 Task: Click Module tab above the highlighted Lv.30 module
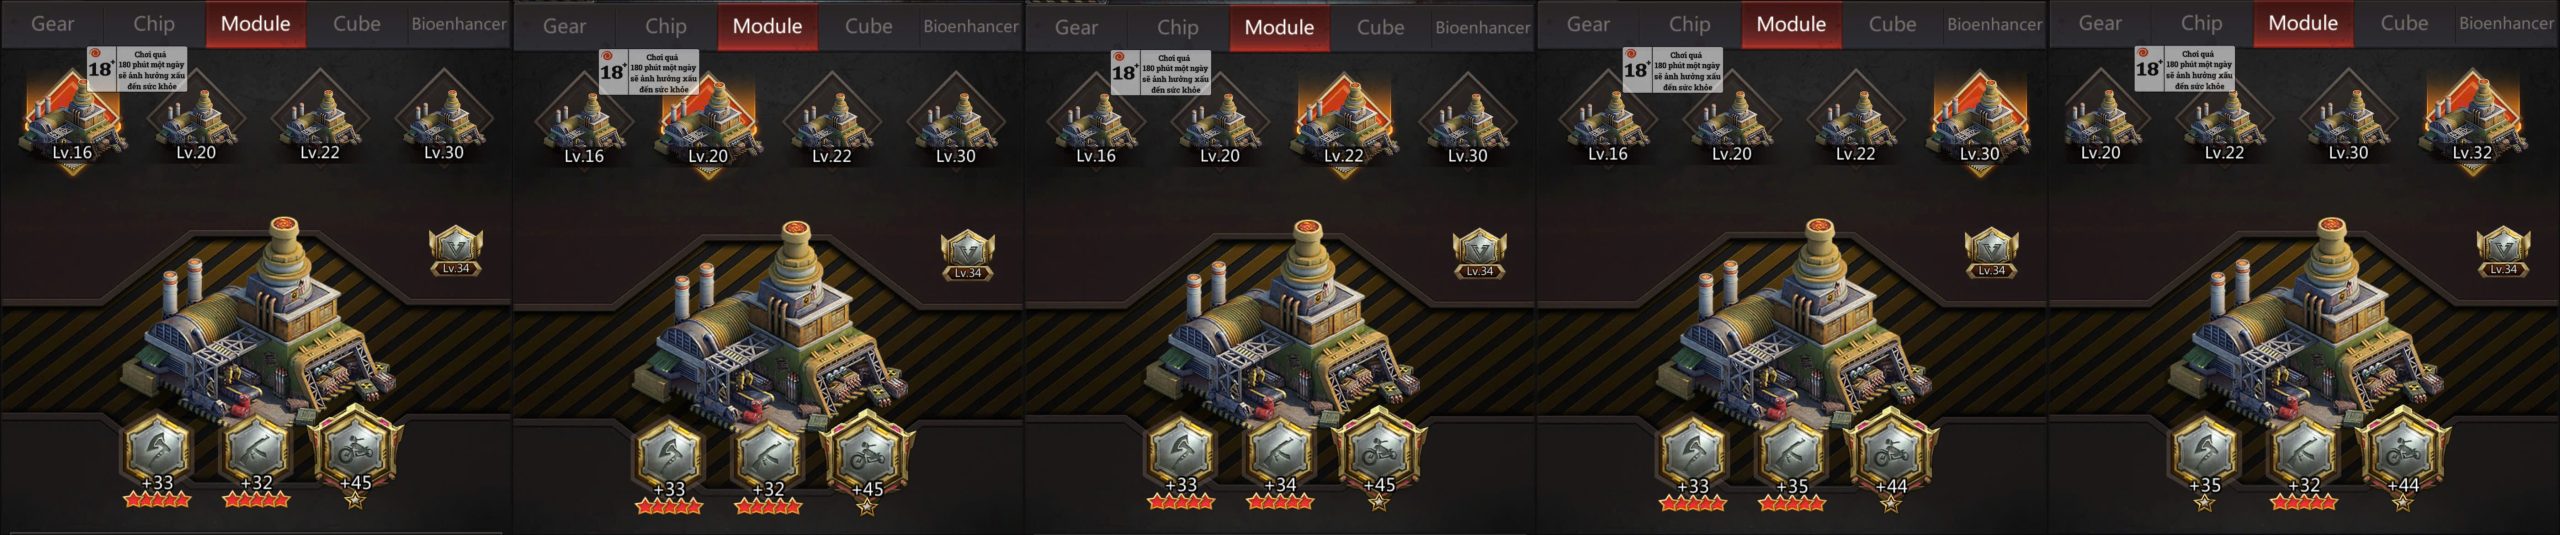[x=1791, y=24]
